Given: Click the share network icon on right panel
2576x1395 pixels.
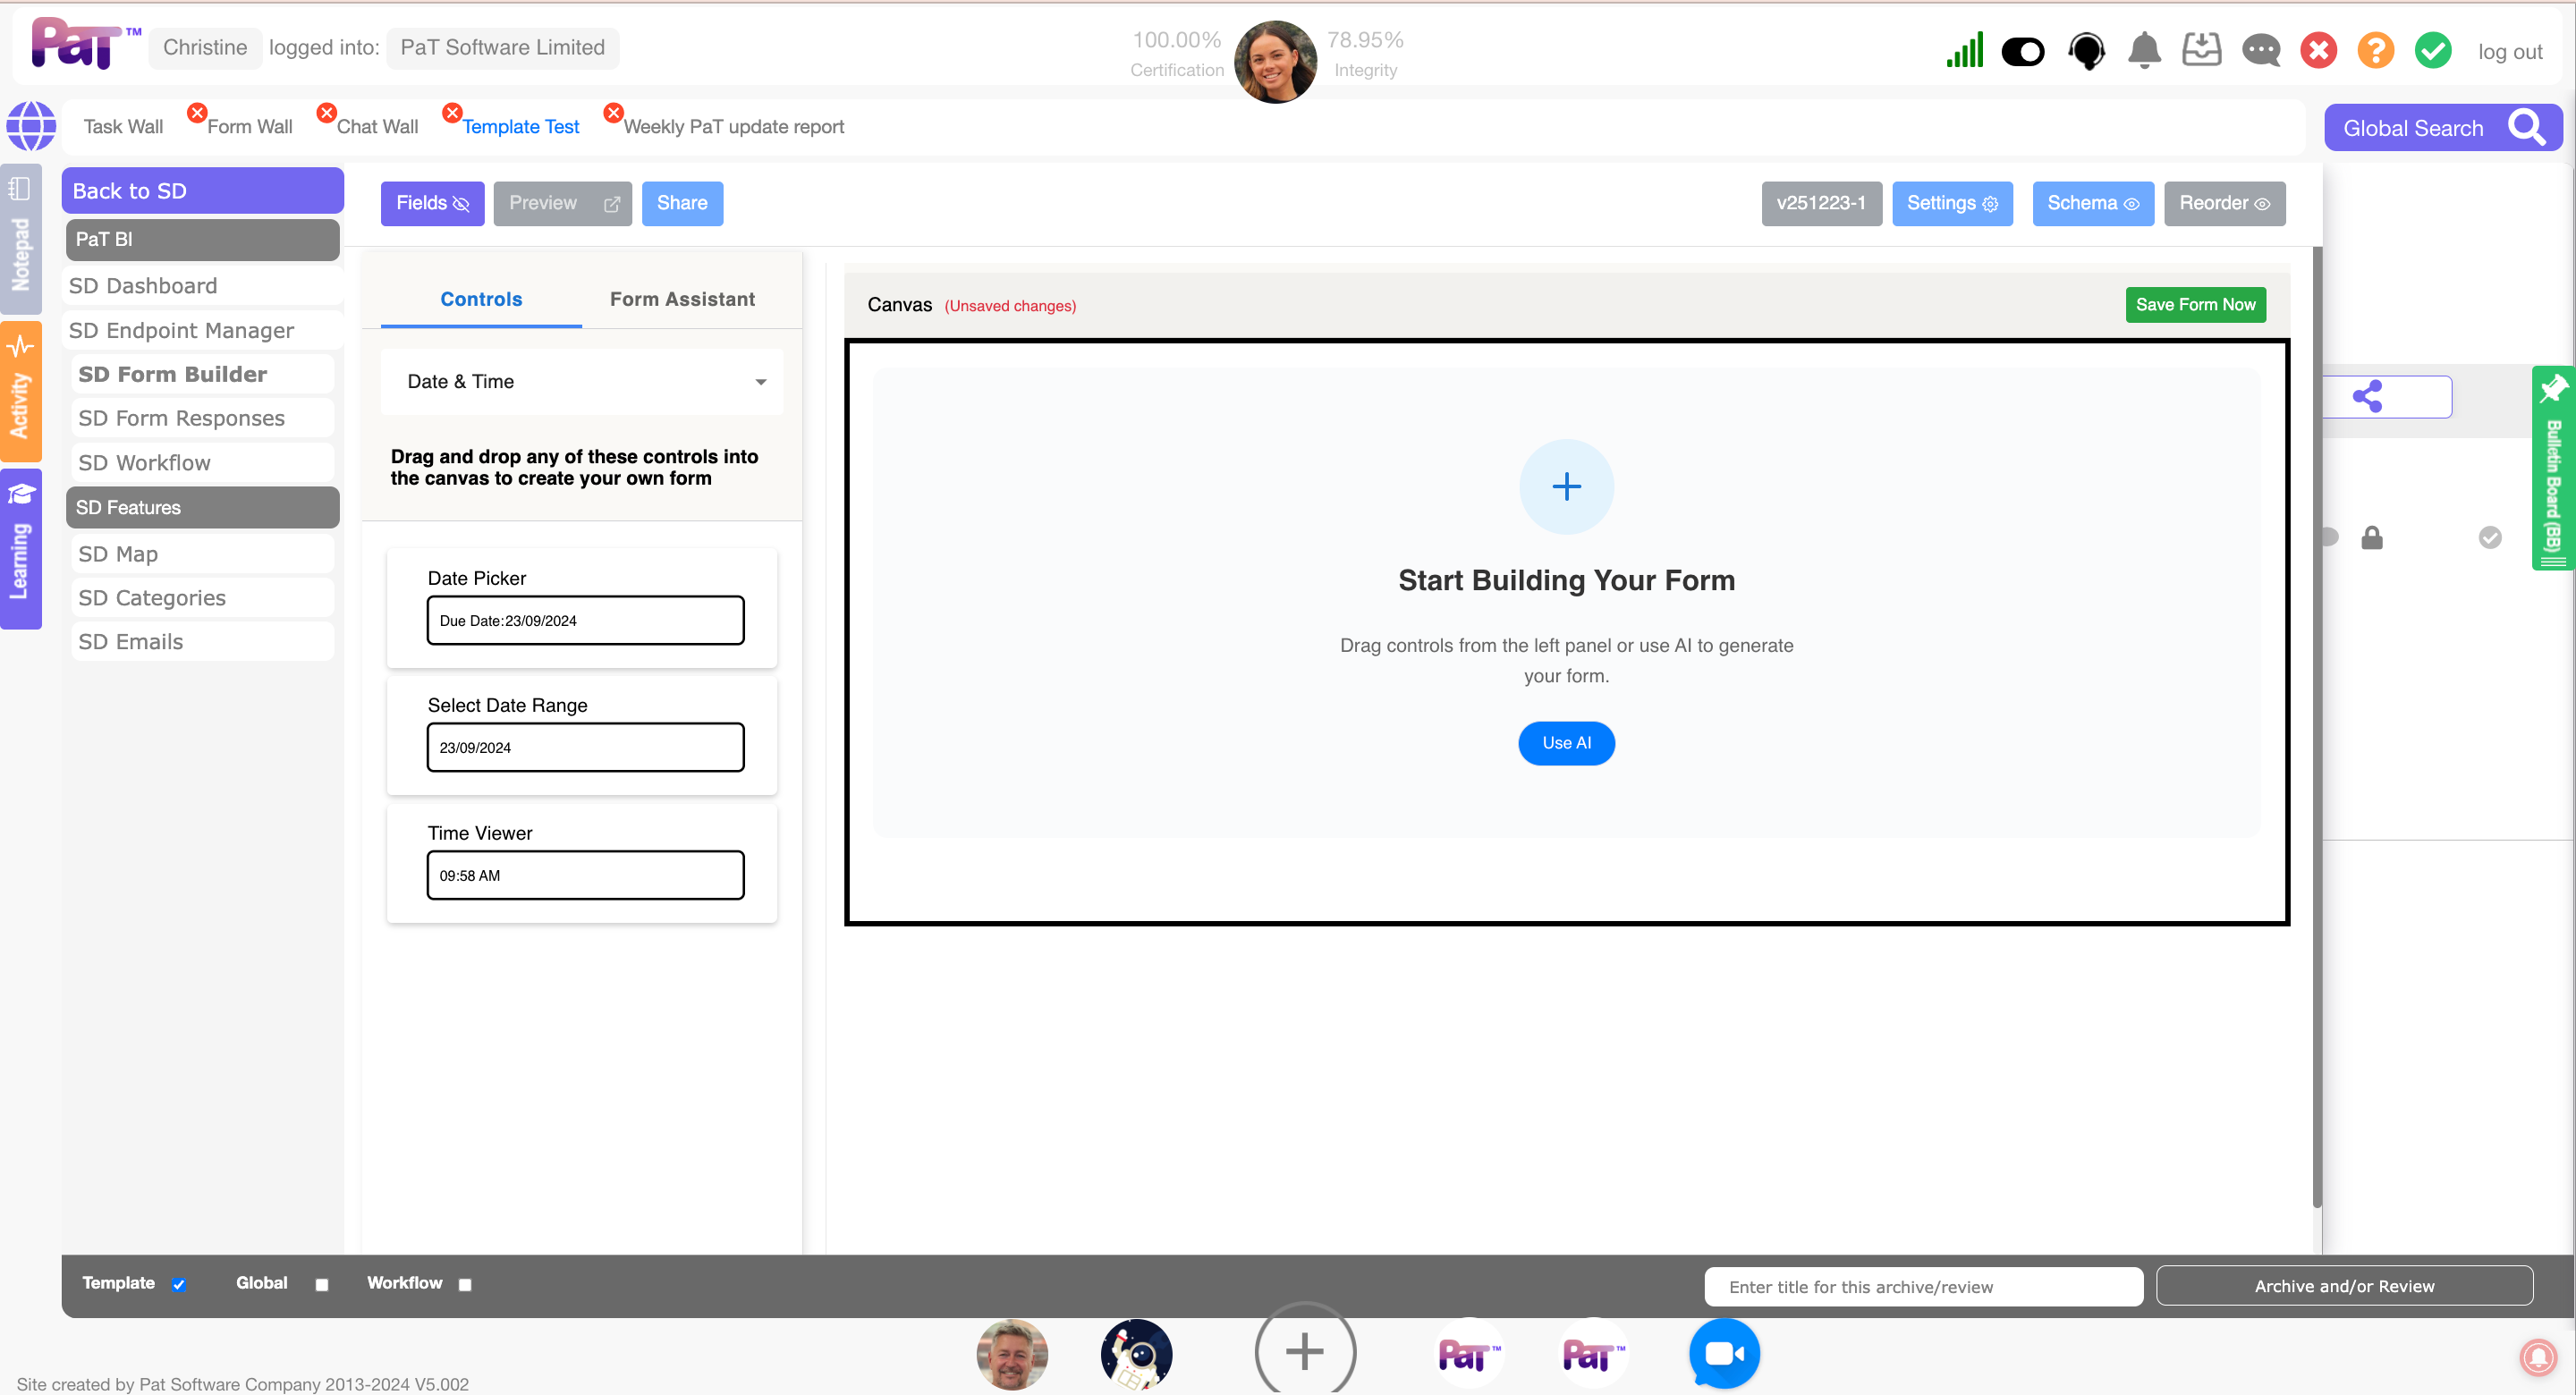Looking at the screenshot, I should point(2367,397).
